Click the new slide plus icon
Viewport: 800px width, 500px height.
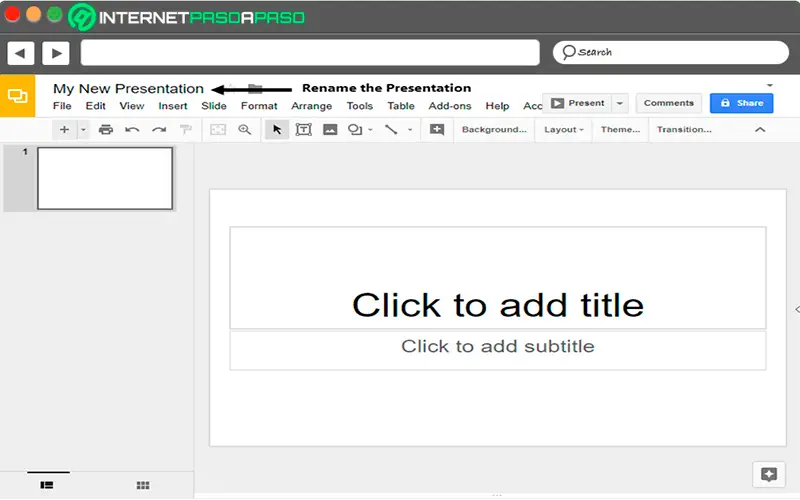tap(64, 130)
